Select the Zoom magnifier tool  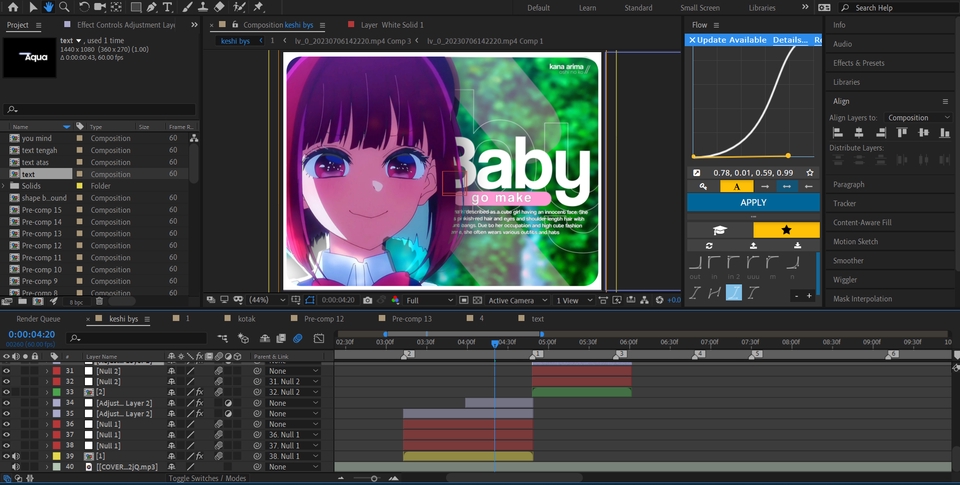pyautogui.click(x=65, y=7)
